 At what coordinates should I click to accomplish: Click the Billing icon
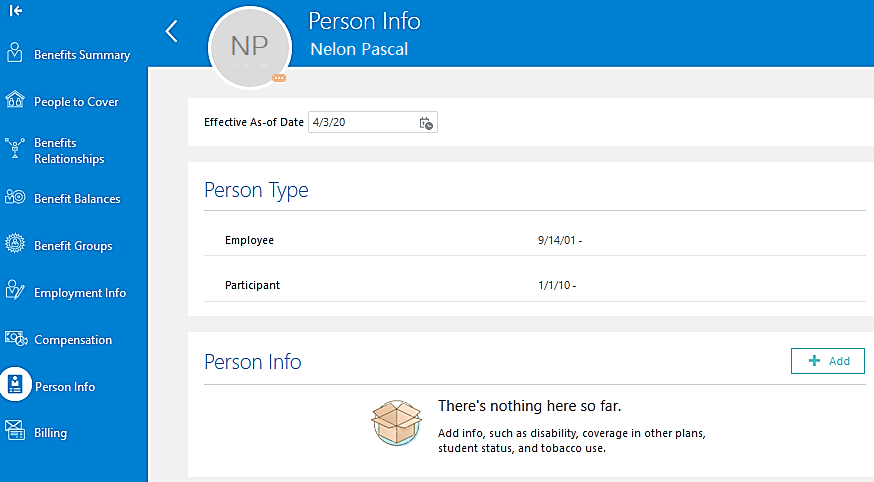point(14,430)
